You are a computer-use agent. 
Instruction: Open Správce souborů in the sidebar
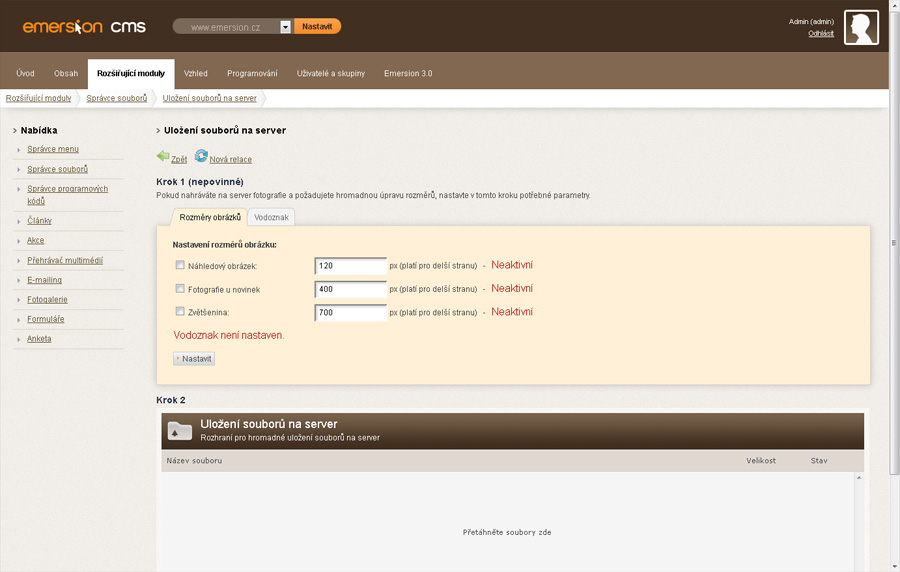tap(57, 169)
